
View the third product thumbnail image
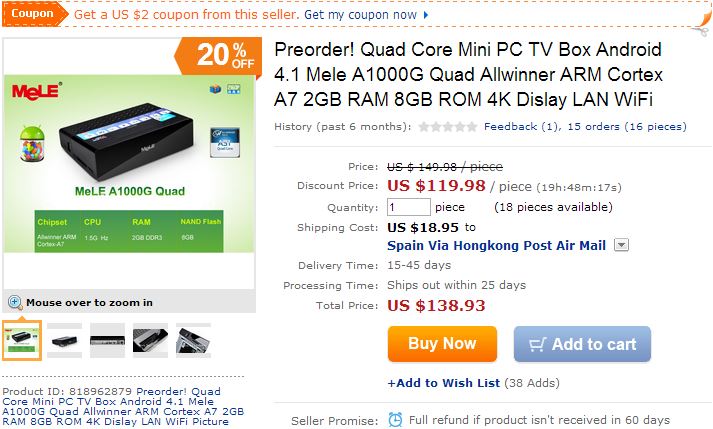pyautogui.click(x=107, y=340)
